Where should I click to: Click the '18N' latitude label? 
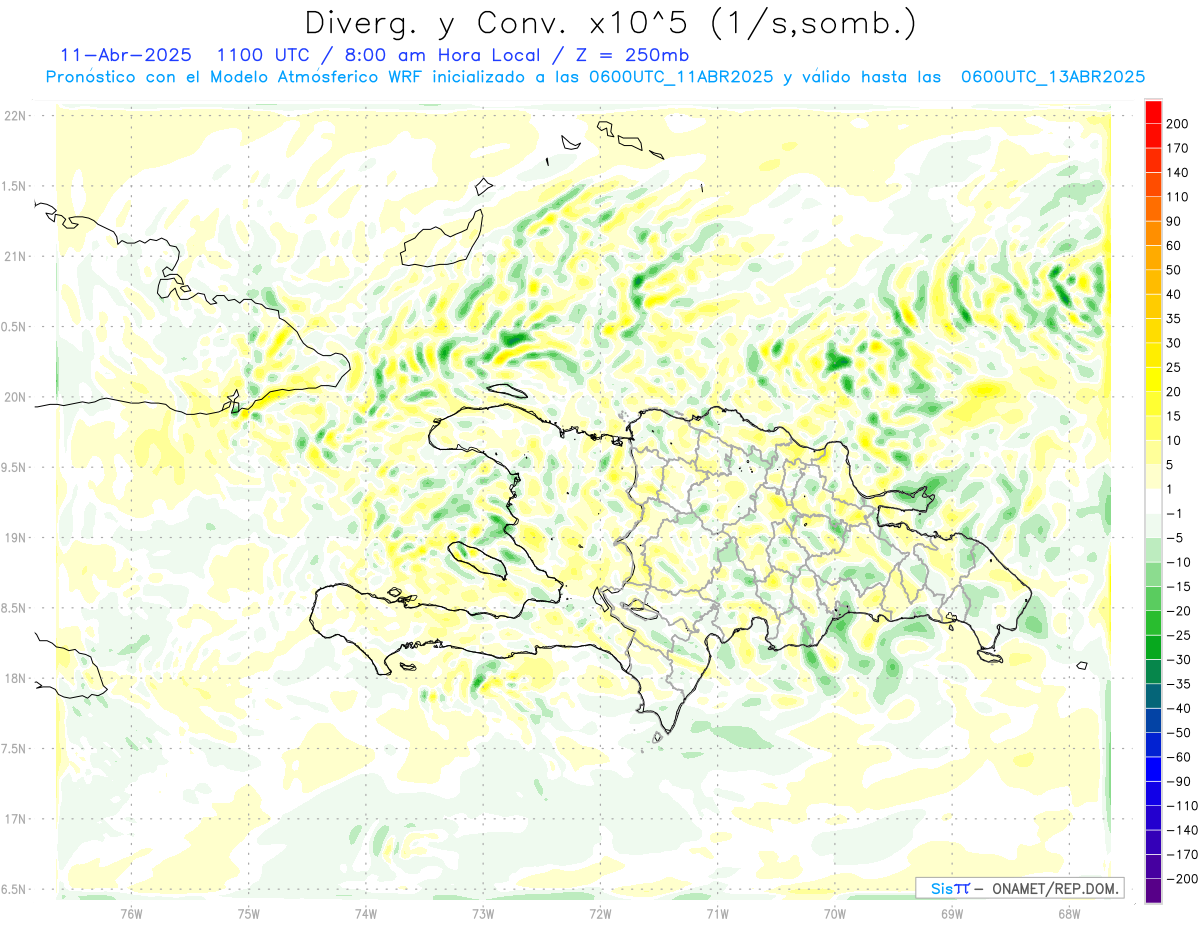pos(15,678)
